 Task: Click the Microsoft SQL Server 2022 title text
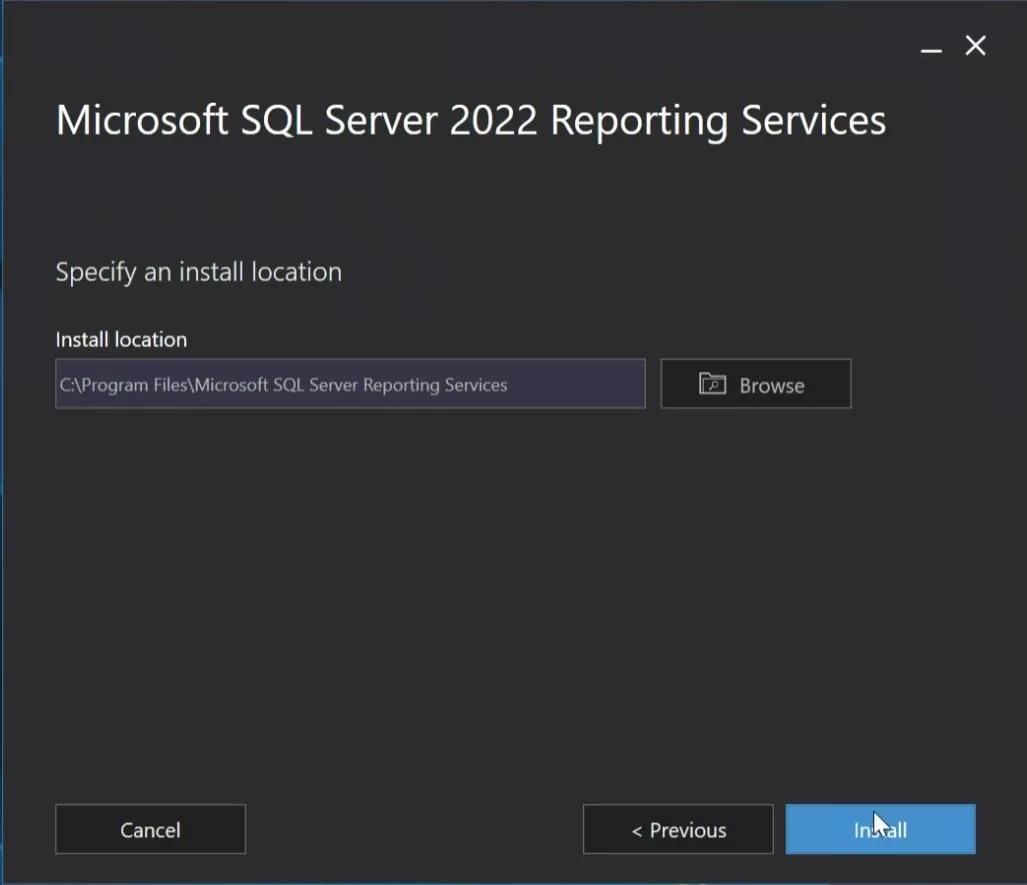[471, 120]
